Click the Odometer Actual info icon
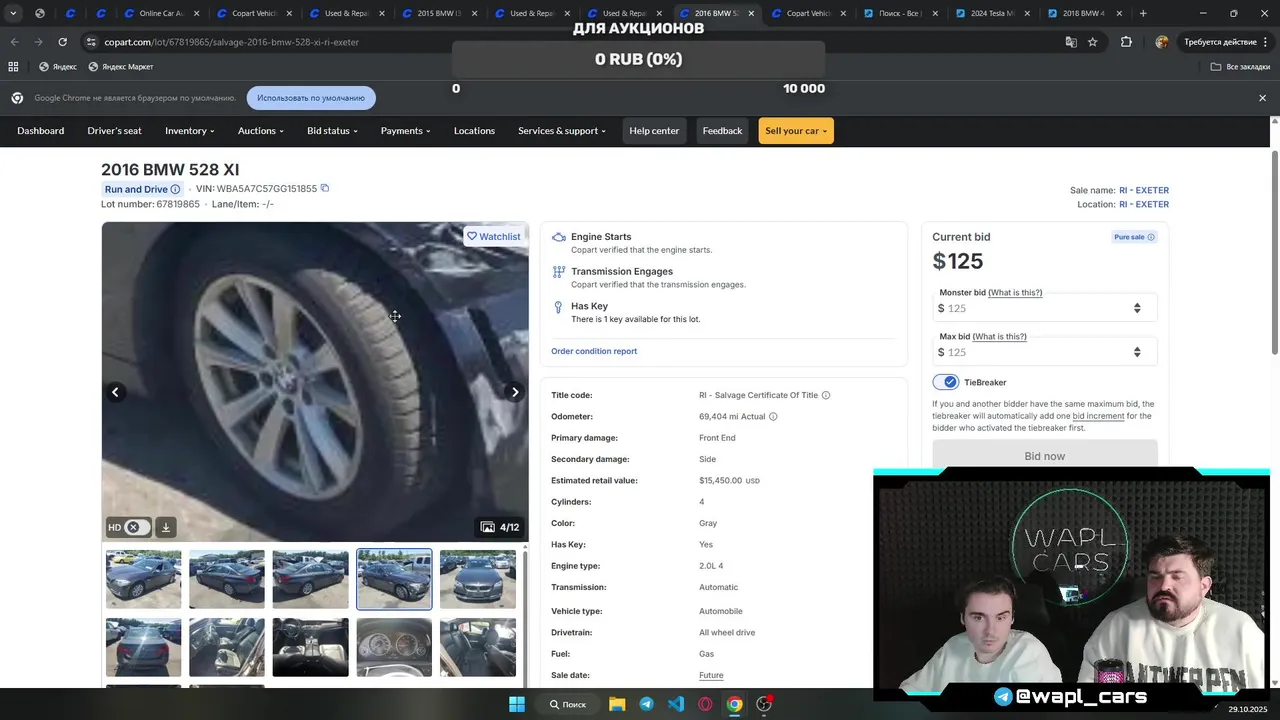Image resolution: width=1280 pixels, height=720 pixels. click(773, 416)
